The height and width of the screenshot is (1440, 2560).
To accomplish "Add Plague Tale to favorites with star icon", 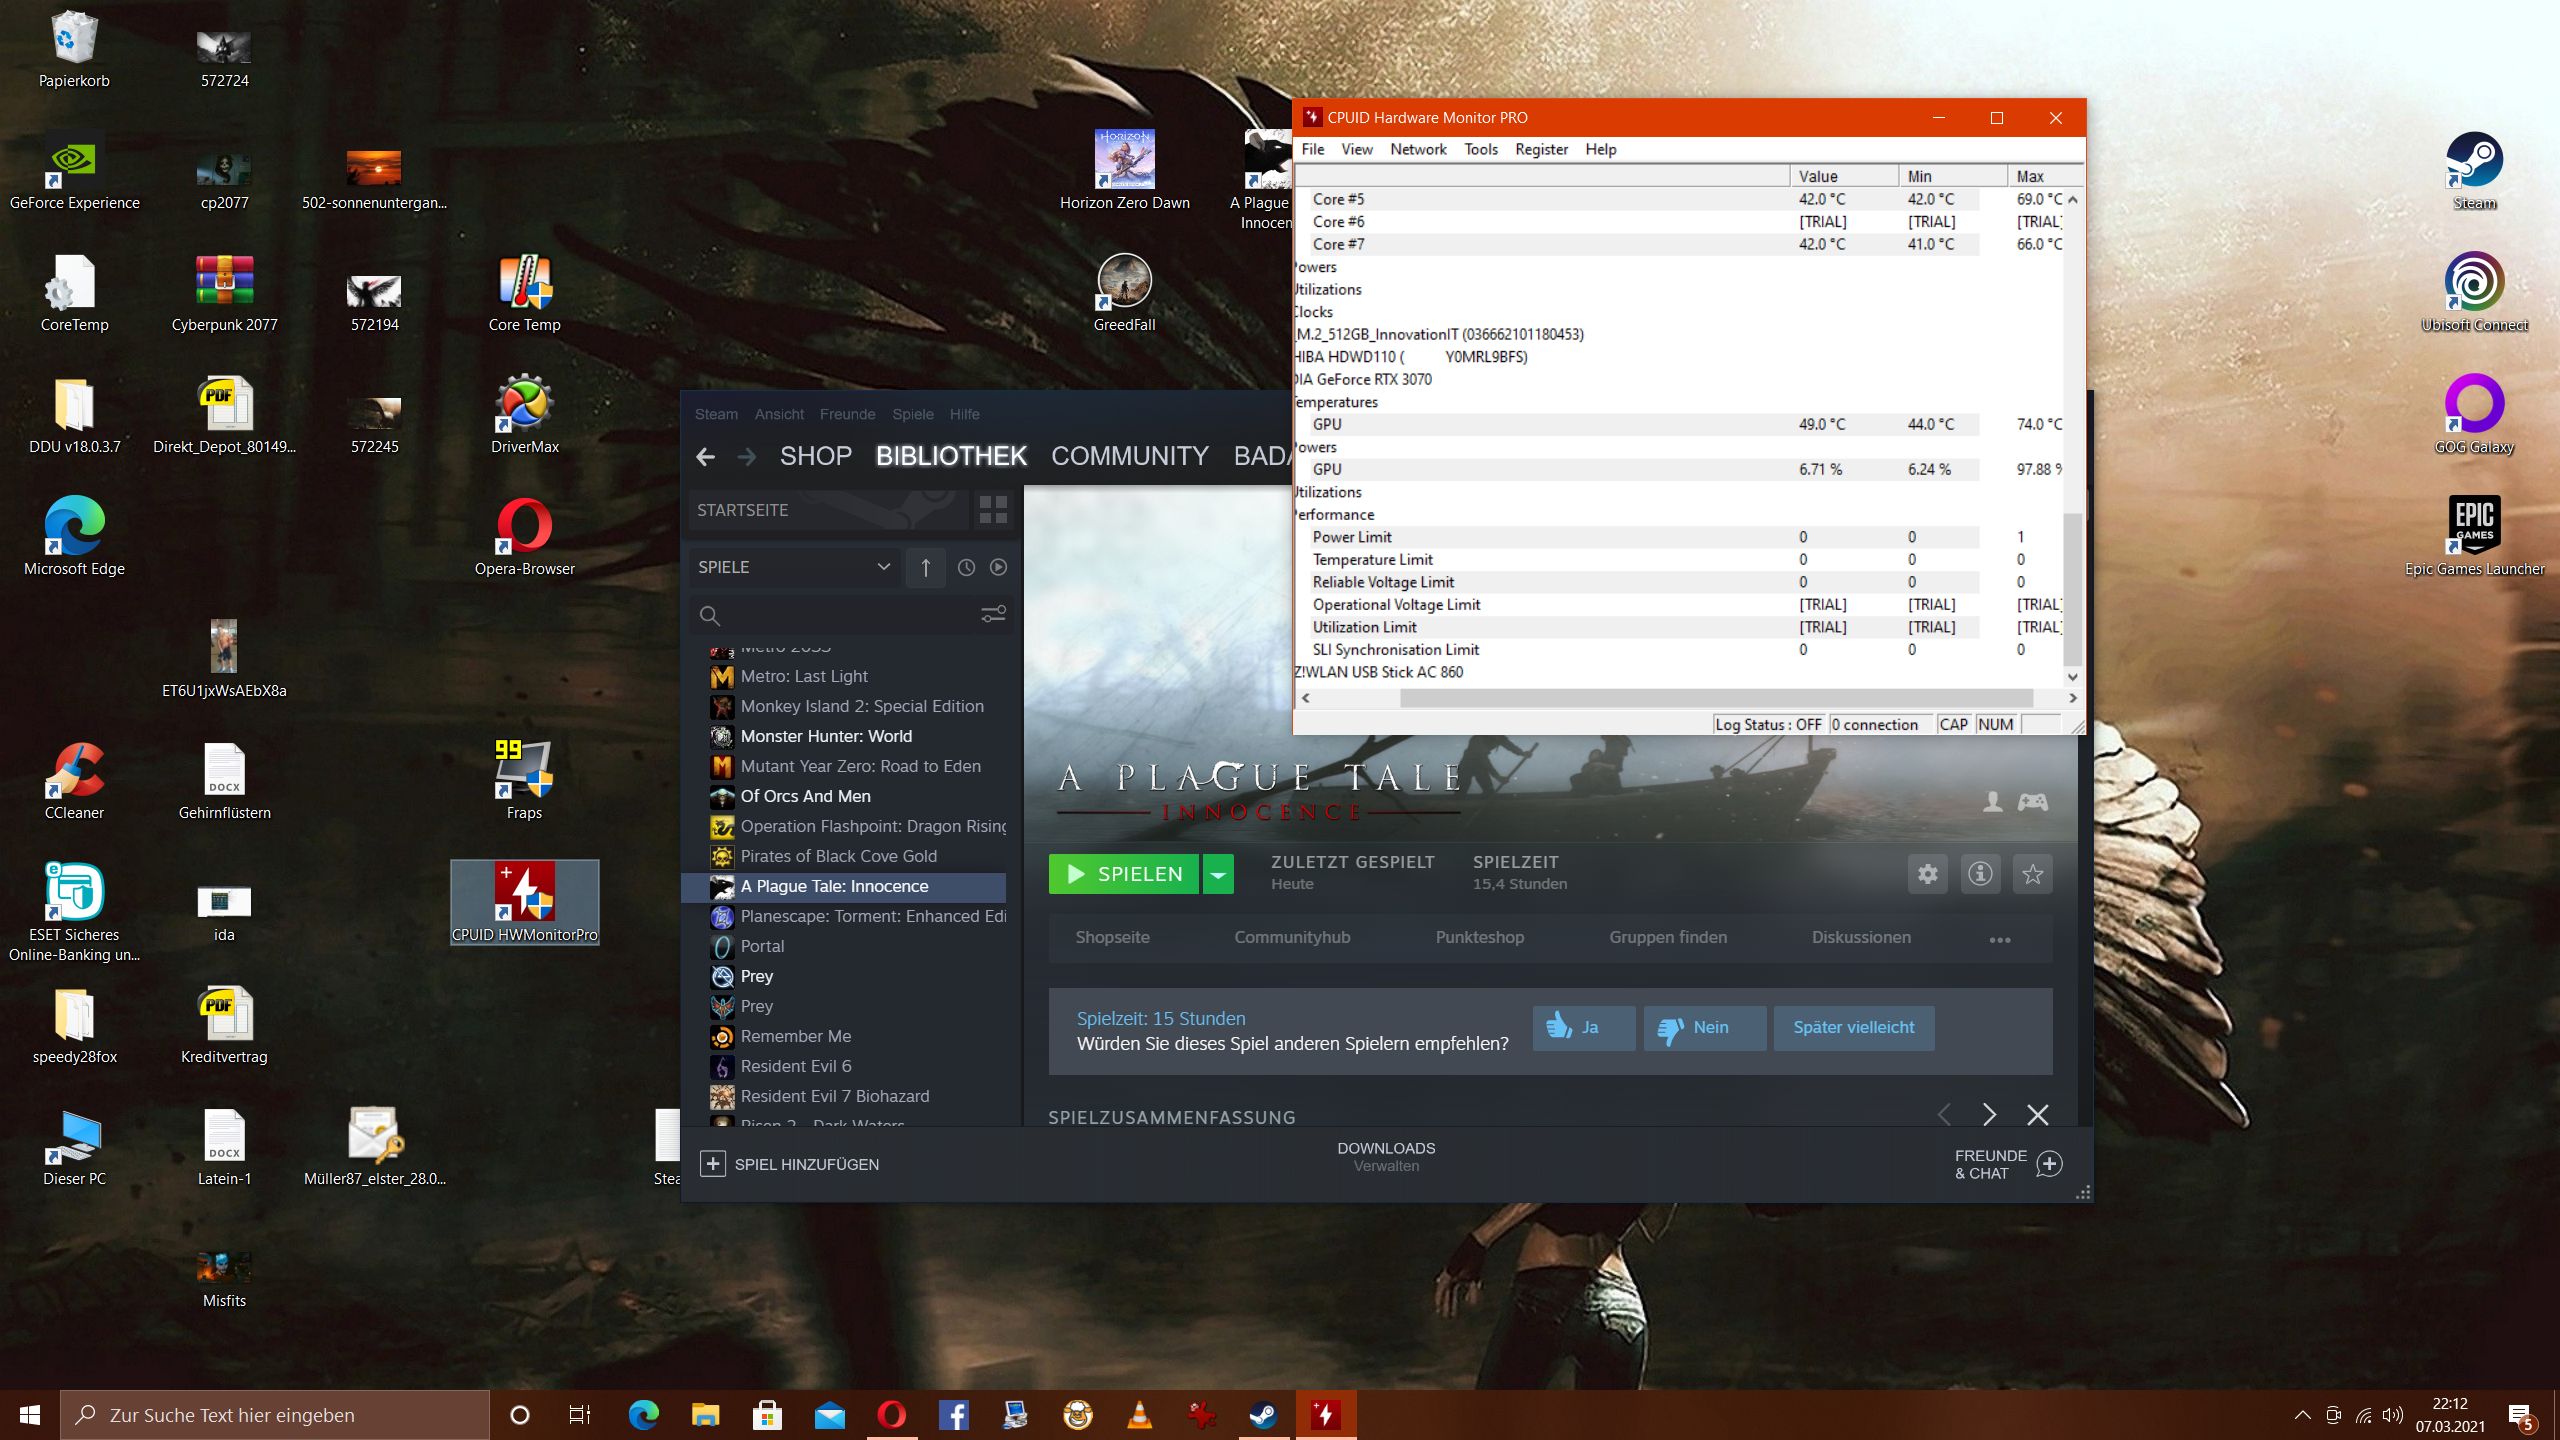I will click(x=2032, y=874).
